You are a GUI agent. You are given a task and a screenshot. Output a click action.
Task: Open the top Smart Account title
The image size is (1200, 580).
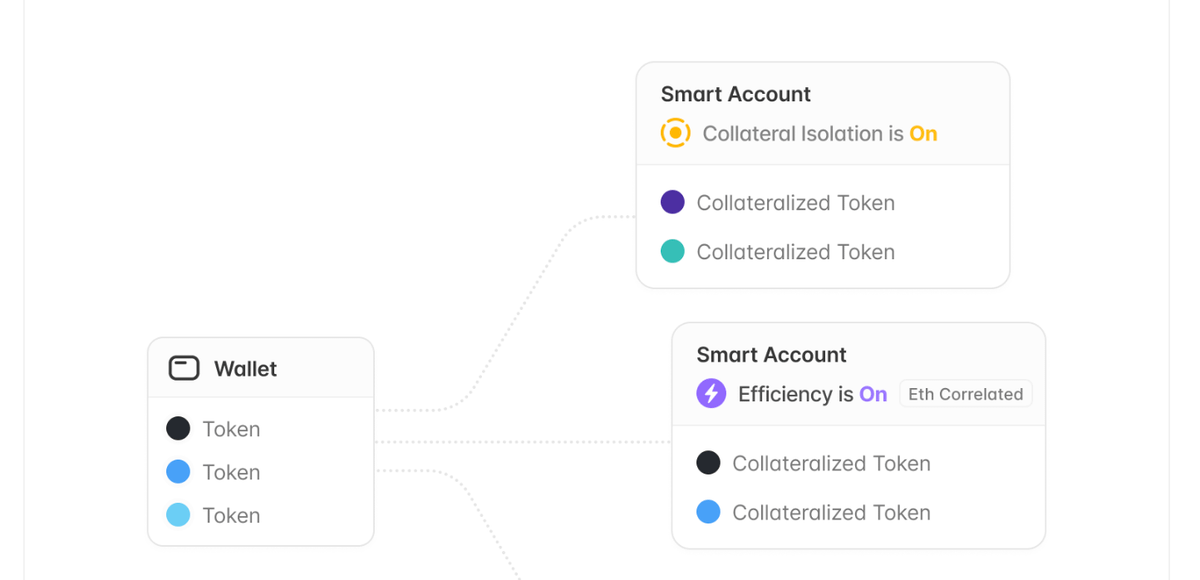[735, 94]
